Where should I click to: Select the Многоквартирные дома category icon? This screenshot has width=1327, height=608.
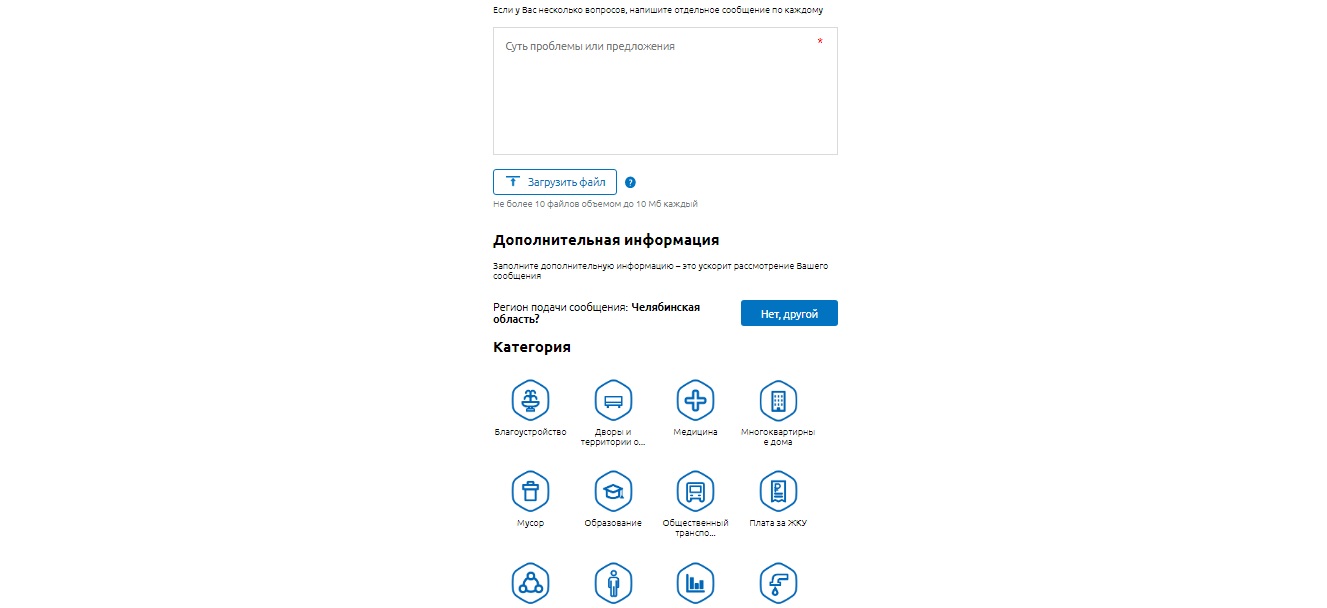pyautogui.click(x=778, y=400)
